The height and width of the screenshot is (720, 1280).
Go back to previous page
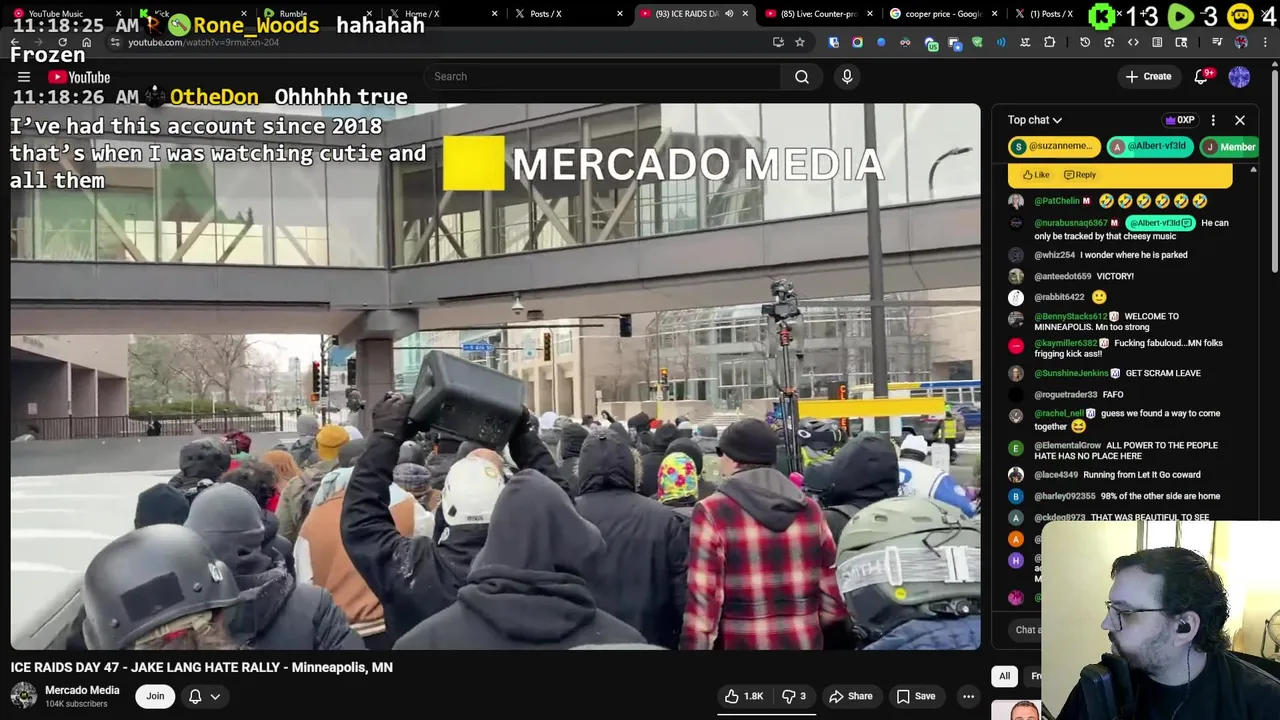(x=14, y=42)
